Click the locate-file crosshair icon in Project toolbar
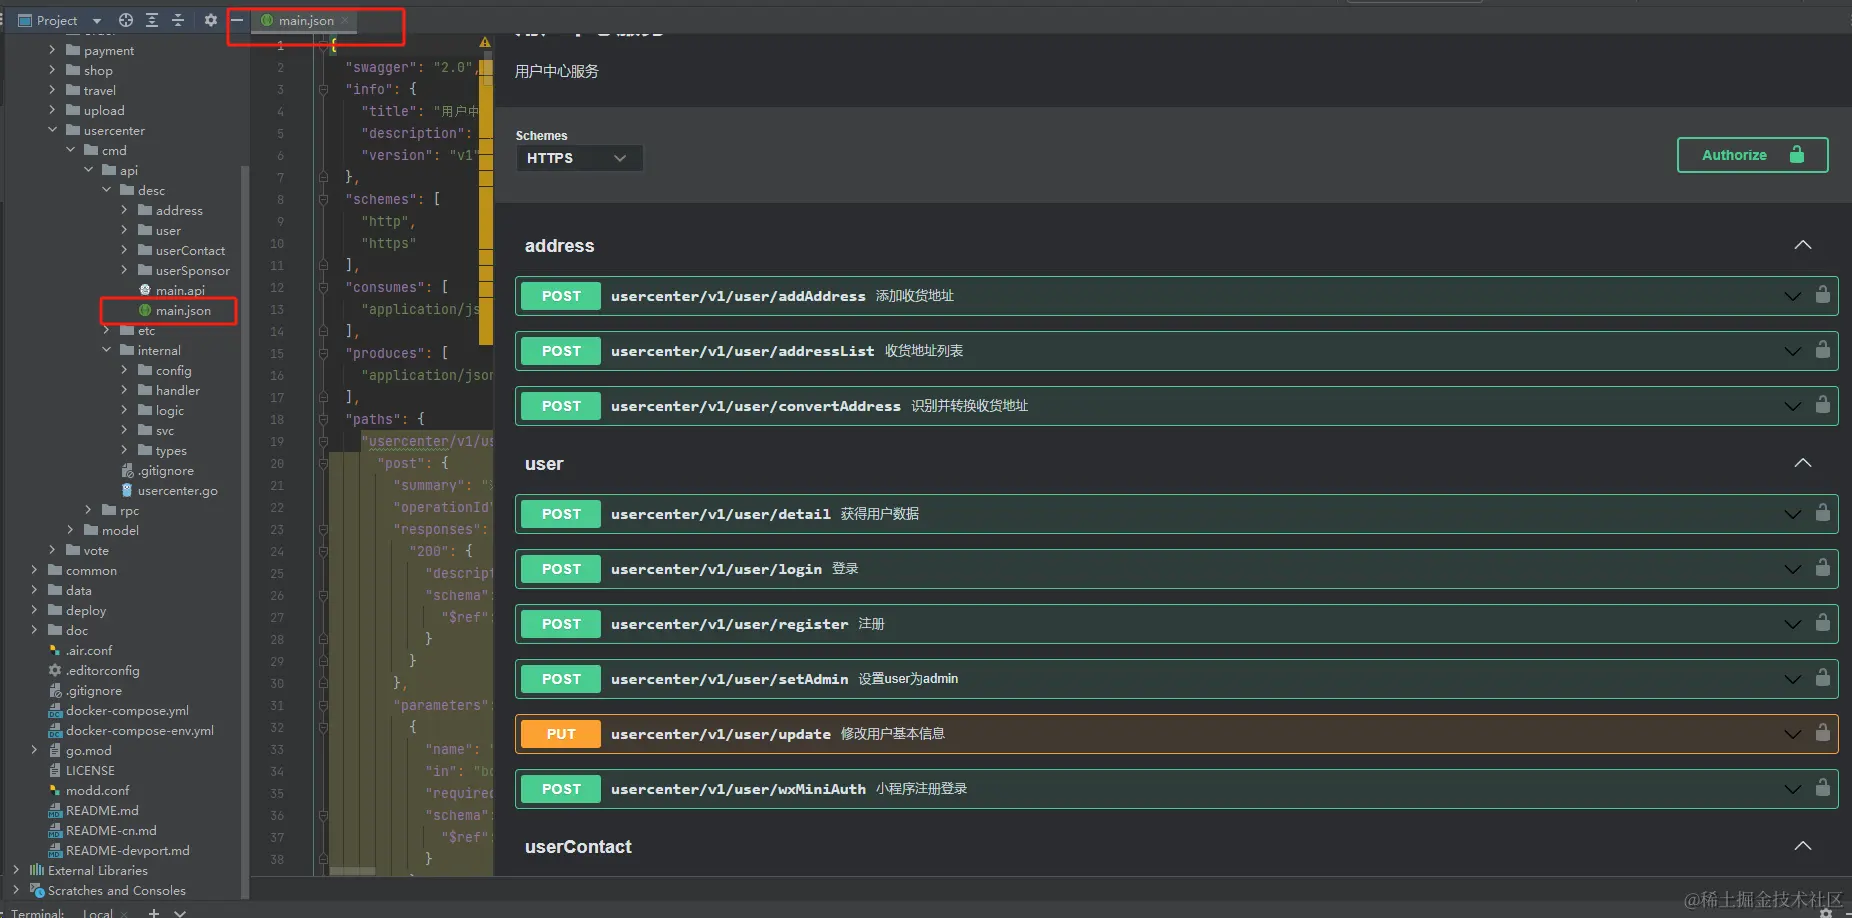Screen dimensions: 1852x918 point(126,20)
